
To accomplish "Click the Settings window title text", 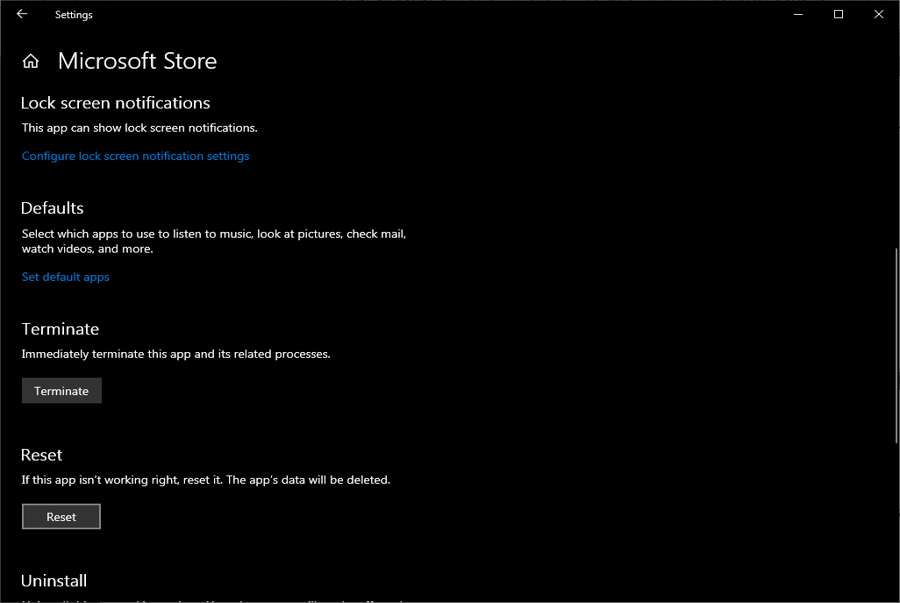I will [73, 15].
